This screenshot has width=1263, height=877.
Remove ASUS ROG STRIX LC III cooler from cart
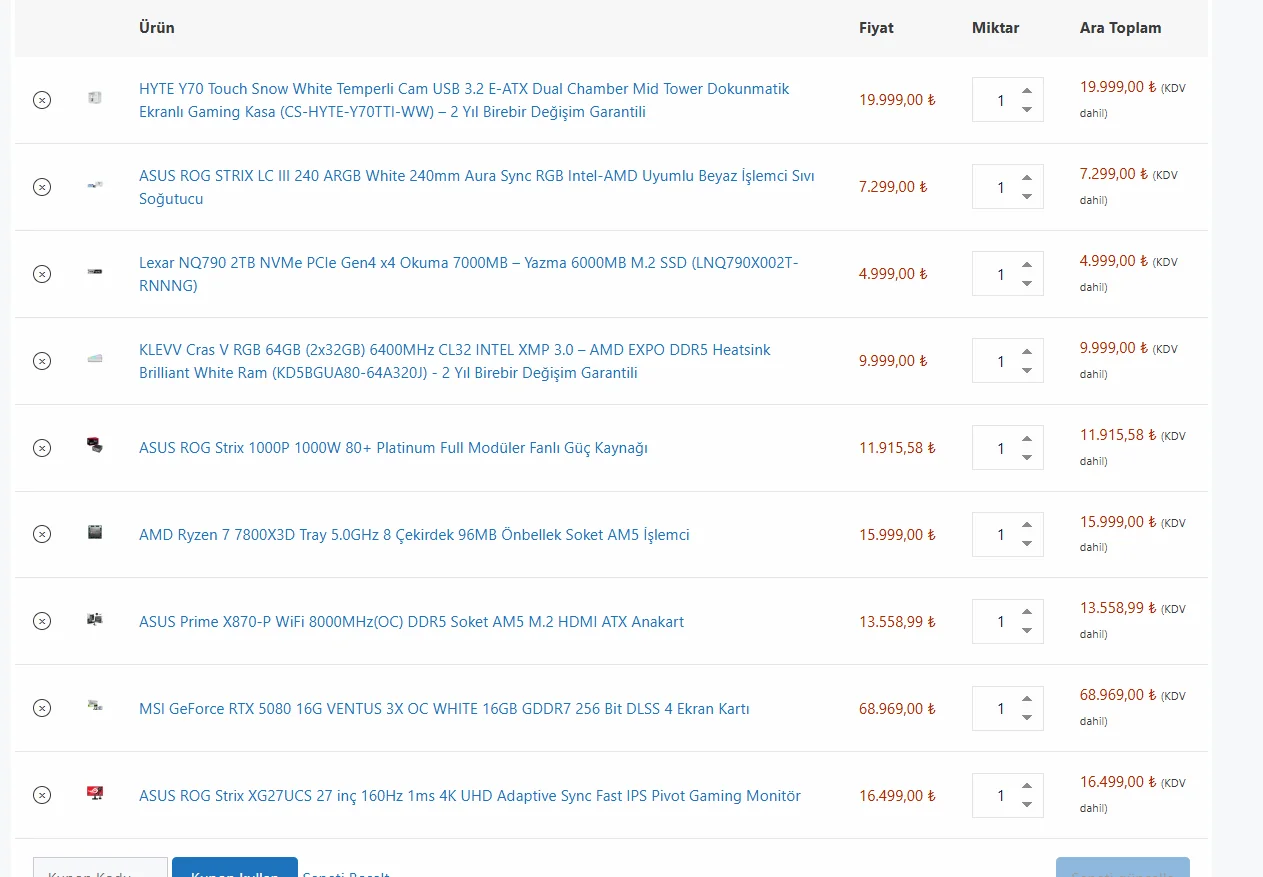42,187
